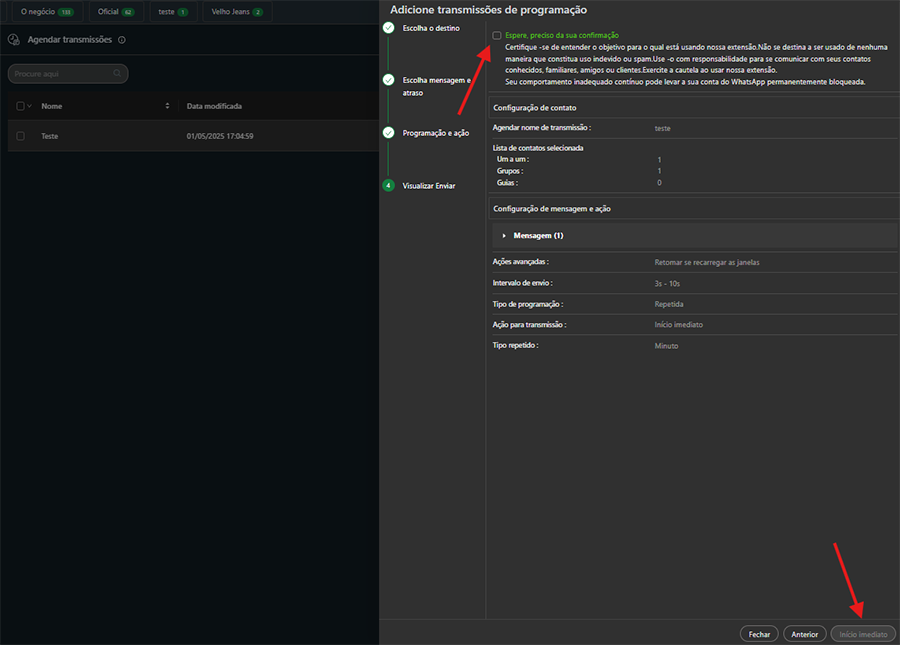
Task: Select the Oficial tab
Action: coord(116,12)
